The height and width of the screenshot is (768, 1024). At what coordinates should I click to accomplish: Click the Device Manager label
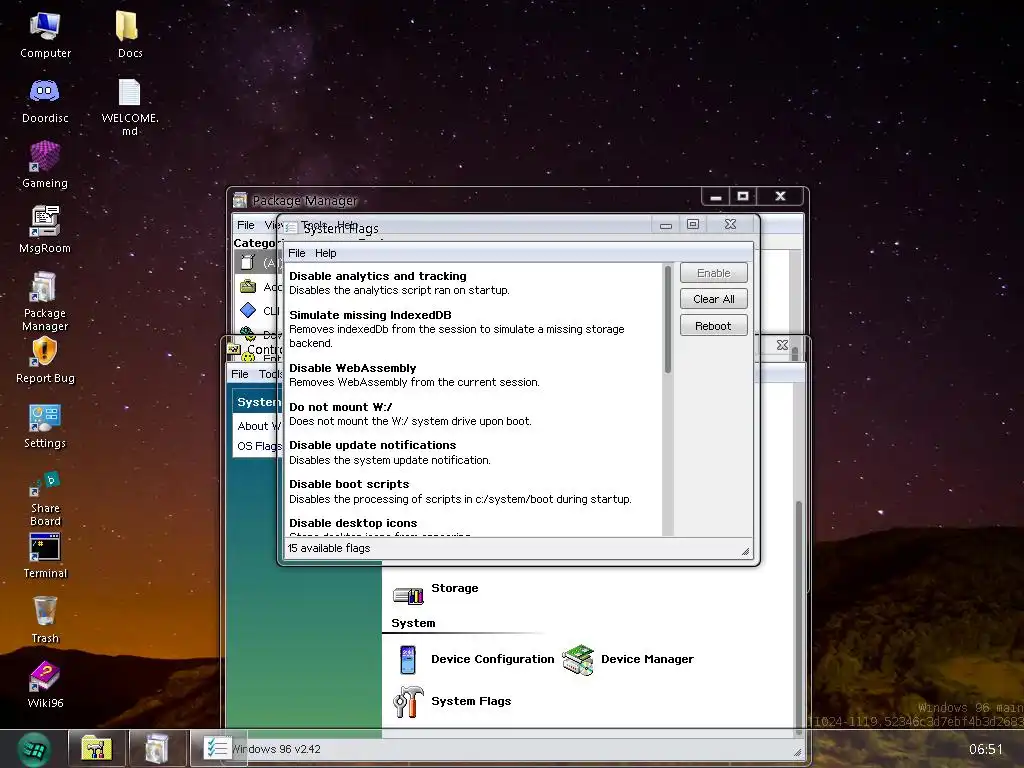coord(647,660)
